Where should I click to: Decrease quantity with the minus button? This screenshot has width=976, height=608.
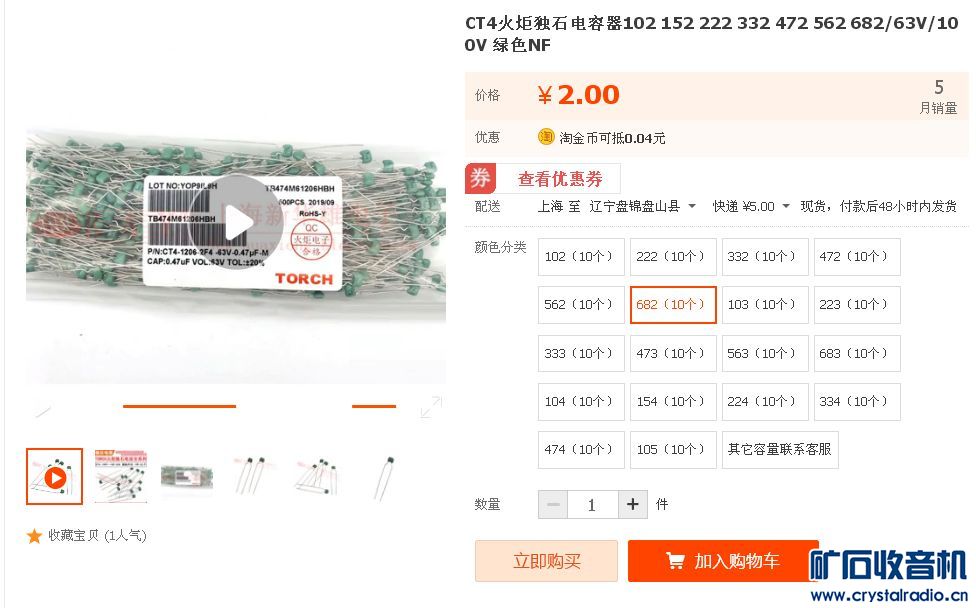point(553,504)
